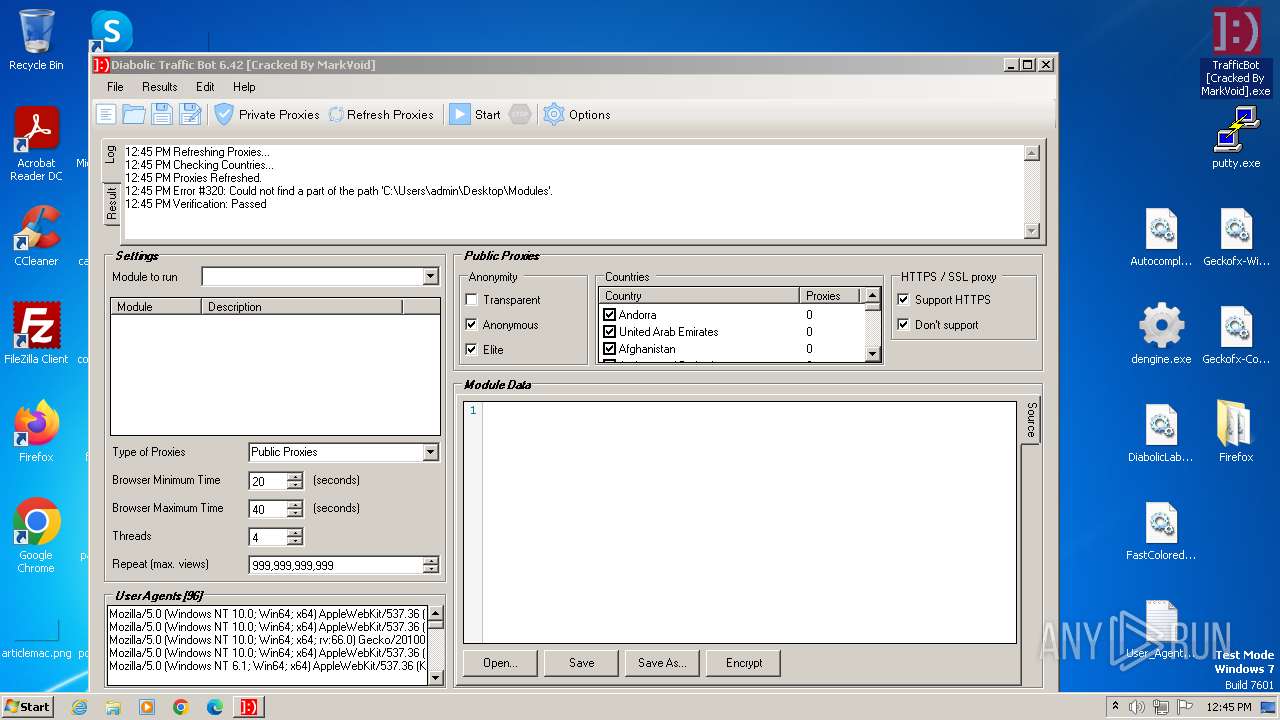Select the Windows NT 6.1 user agent row
The height and width of the screenshot is (720, 1280).
(267, 666)
